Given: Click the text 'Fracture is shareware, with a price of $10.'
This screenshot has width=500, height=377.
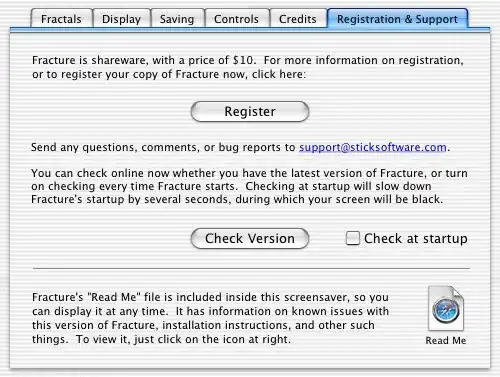Looking at the screenshot, I should [x=144, y=60].
